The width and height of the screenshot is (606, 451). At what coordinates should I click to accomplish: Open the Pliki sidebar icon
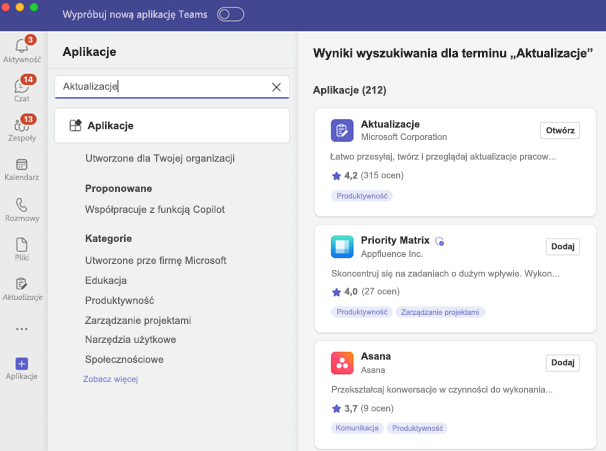tap(21, 245)
